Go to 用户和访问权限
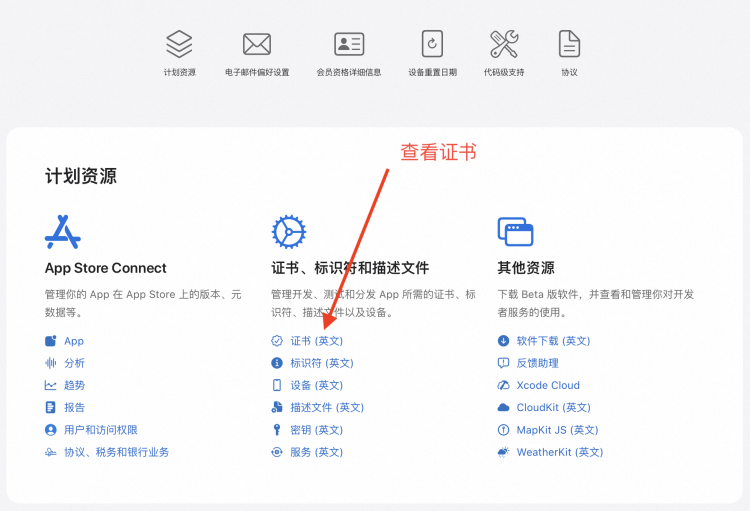750x511 pixels. coord(100,430)
